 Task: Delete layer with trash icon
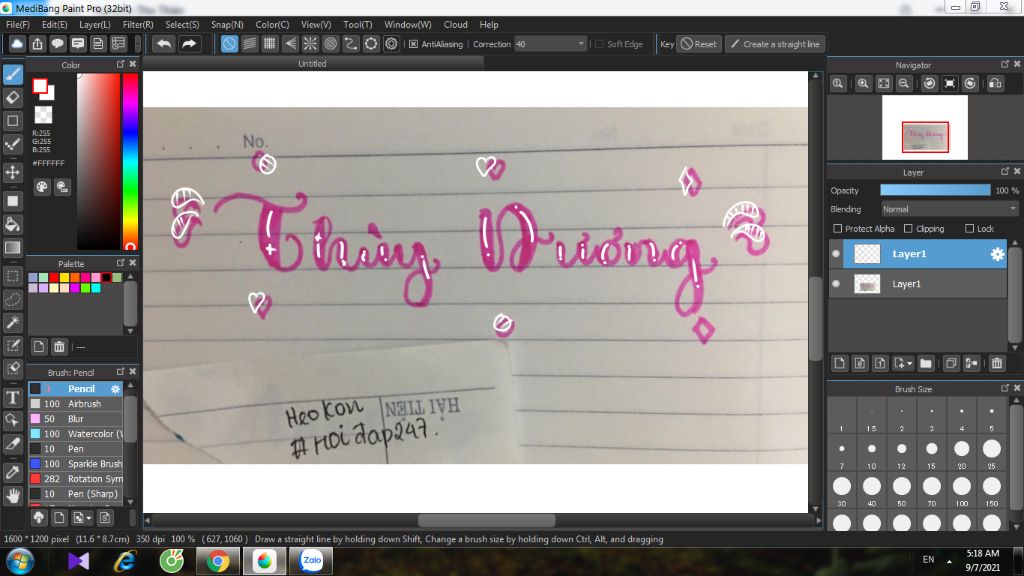(997, 363)
